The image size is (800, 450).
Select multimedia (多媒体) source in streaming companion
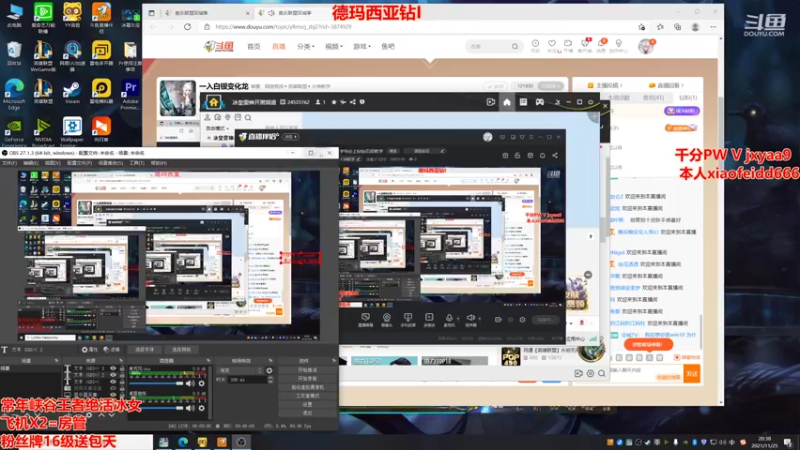coord(429,319)
